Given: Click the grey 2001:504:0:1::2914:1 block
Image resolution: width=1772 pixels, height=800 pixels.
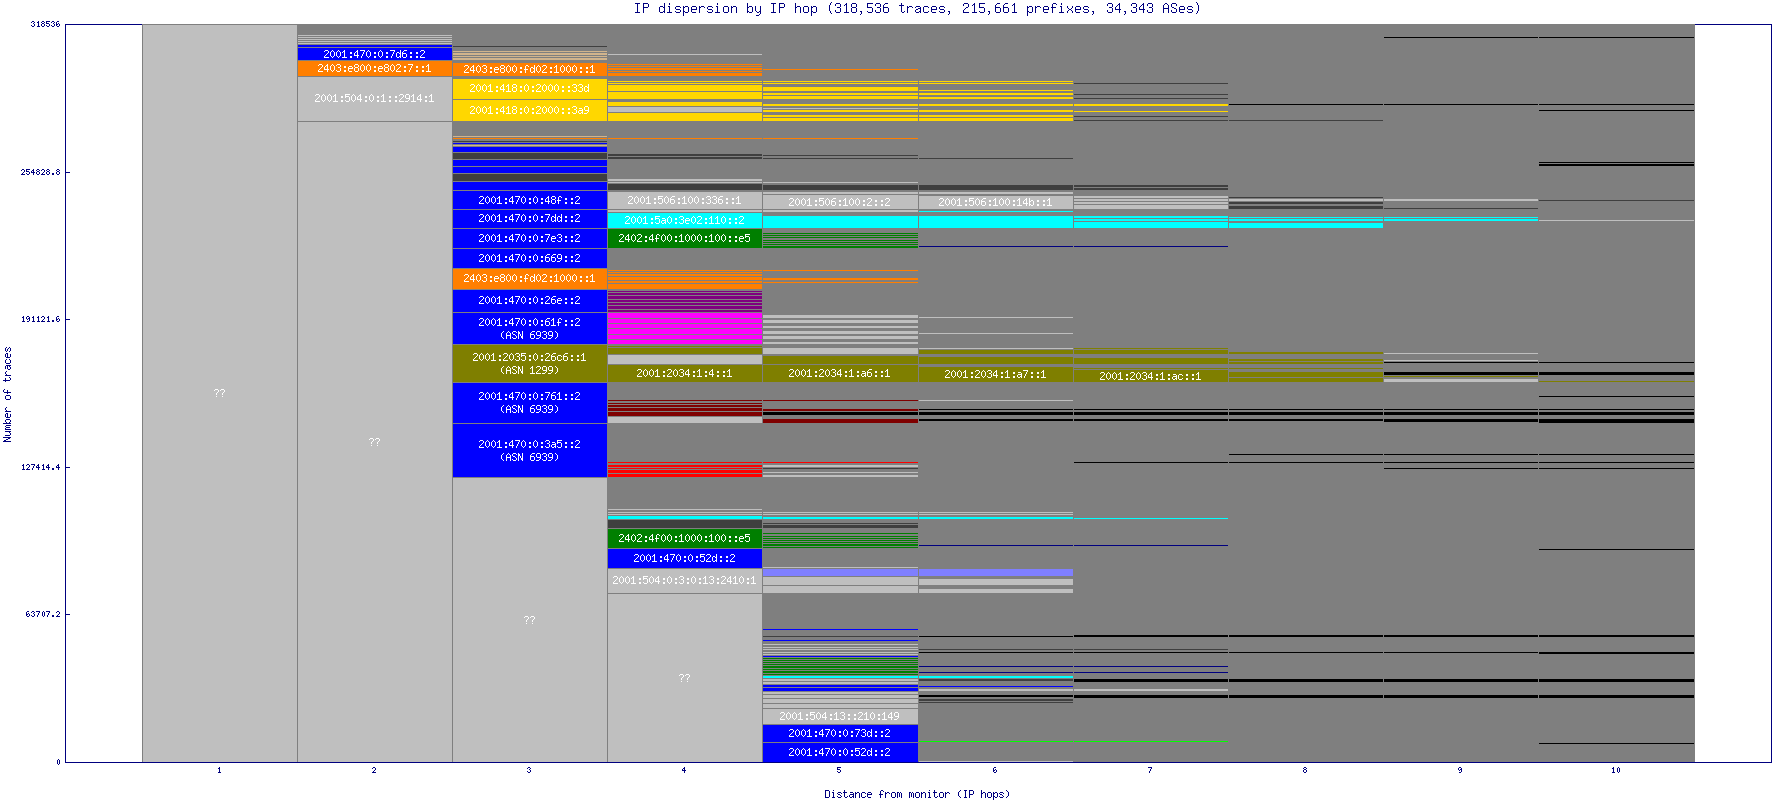Looking at the screenshot, I should point(374,99).
